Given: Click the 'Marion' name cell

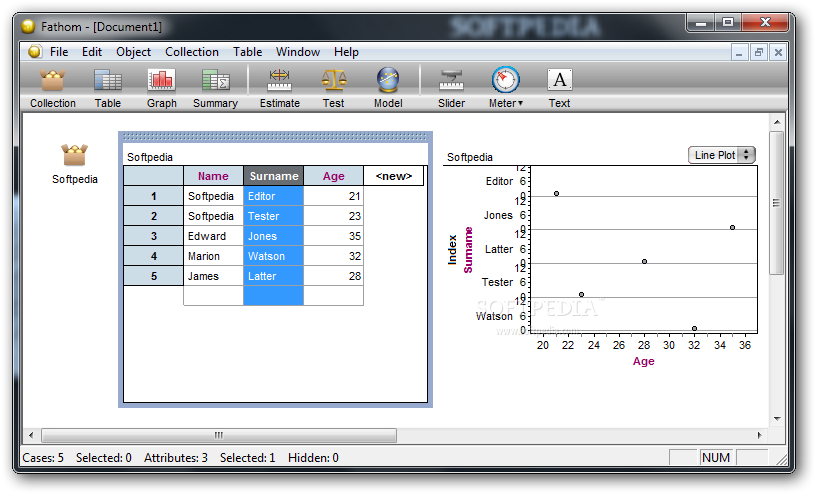Looking at the screenshot, I should coord(213,256).
